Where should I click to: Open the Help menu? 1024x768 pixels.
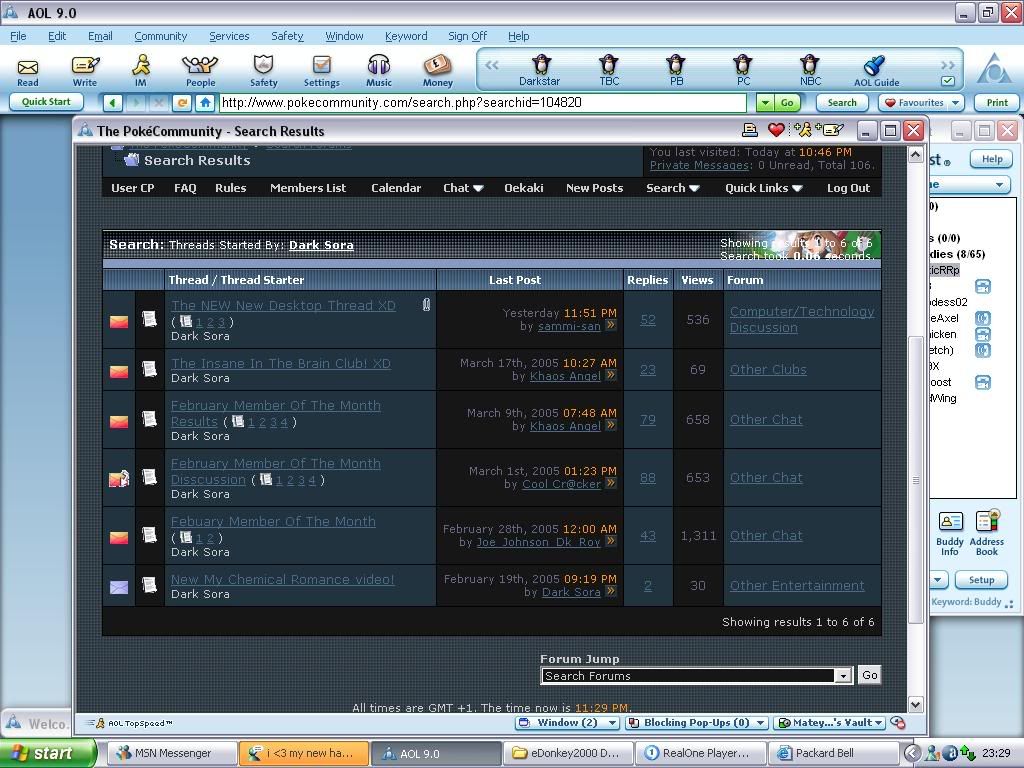519,36
